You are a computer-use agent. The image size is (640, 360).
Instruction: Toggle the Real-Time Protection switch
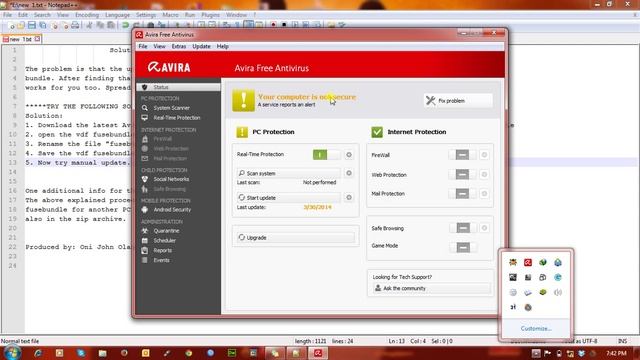pyautogui.click(x=326, y=154)
